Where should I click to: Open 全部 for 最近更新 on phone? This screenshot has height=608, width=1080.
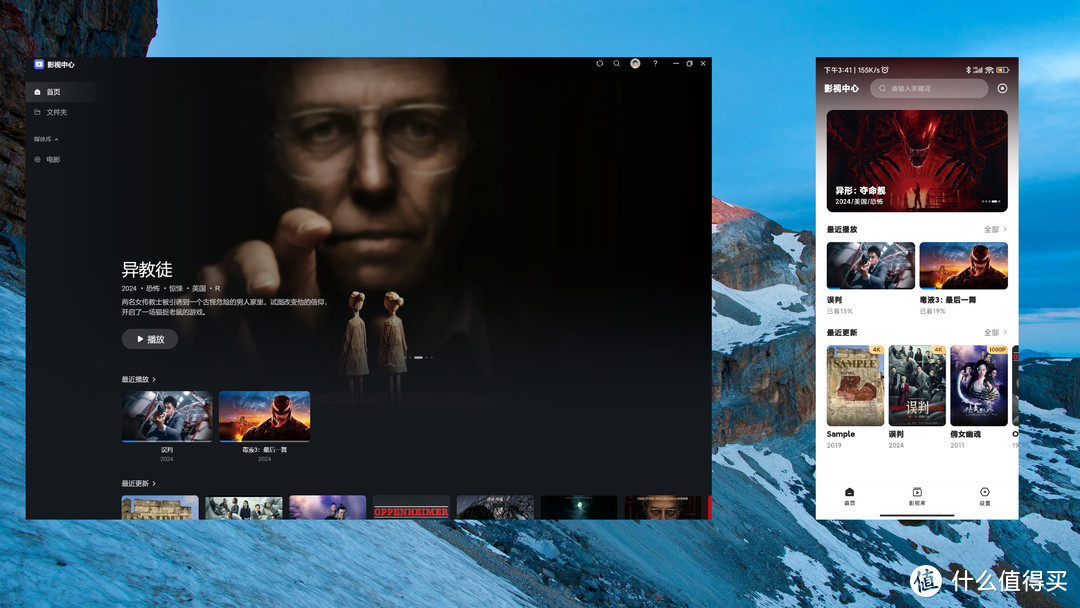point(995,333)
